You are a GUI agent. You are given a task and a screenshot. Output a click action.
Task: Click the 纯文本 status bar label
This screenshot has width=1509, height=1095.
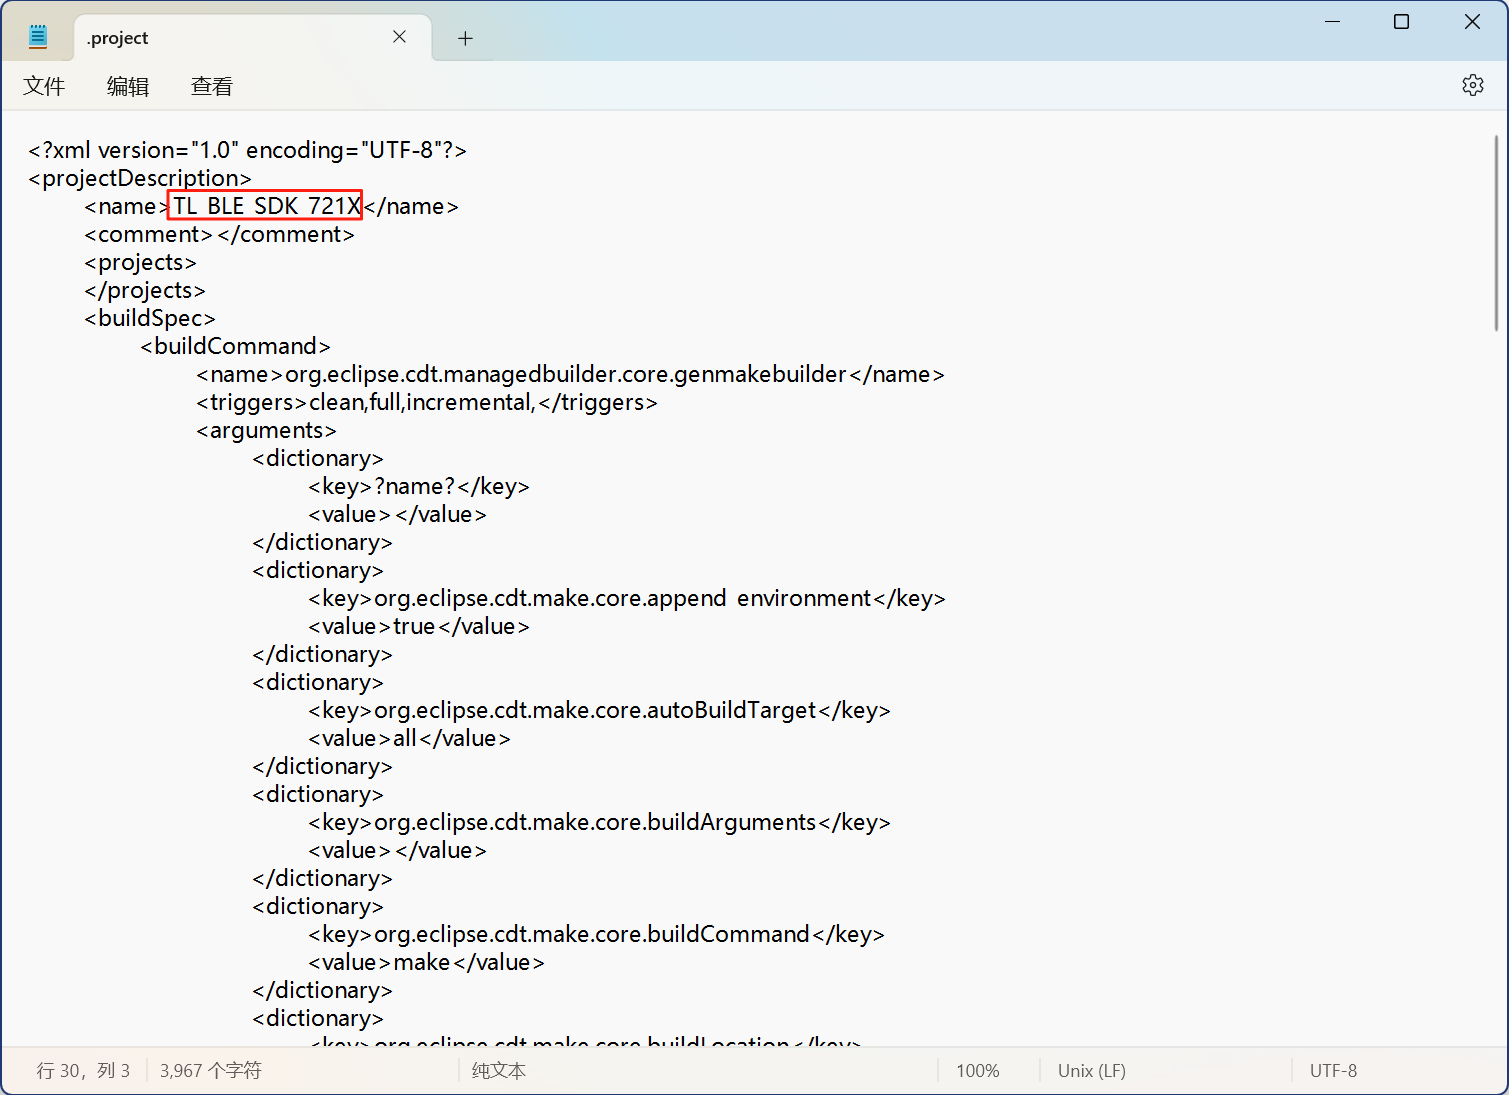[x=498, y=1071]
